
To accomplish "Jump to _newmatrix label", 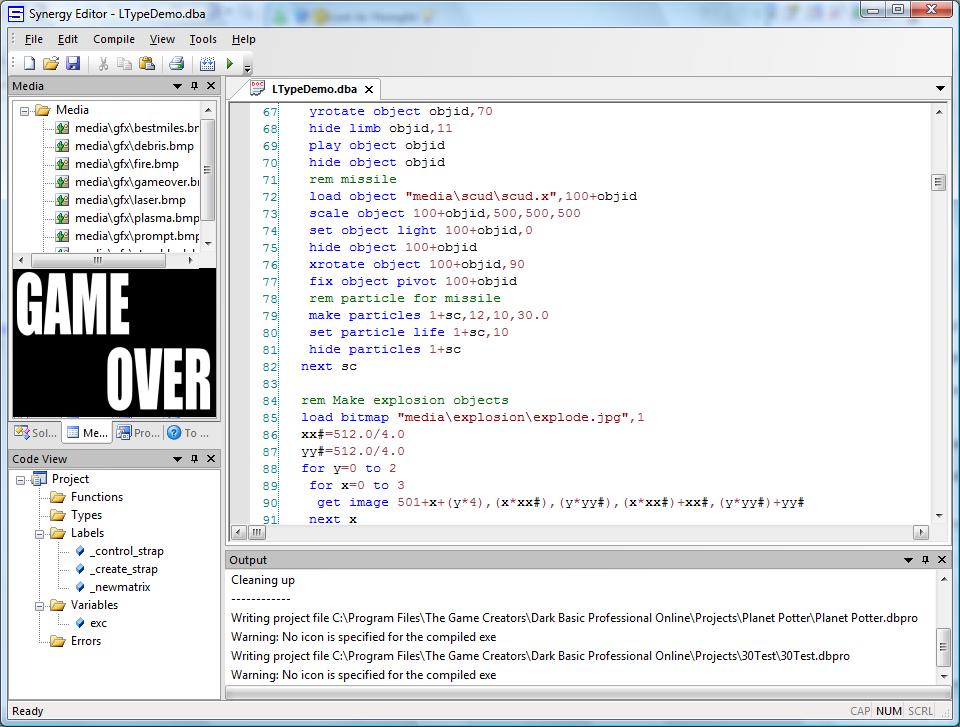I will pyautogui.click(x=120, y=587).
